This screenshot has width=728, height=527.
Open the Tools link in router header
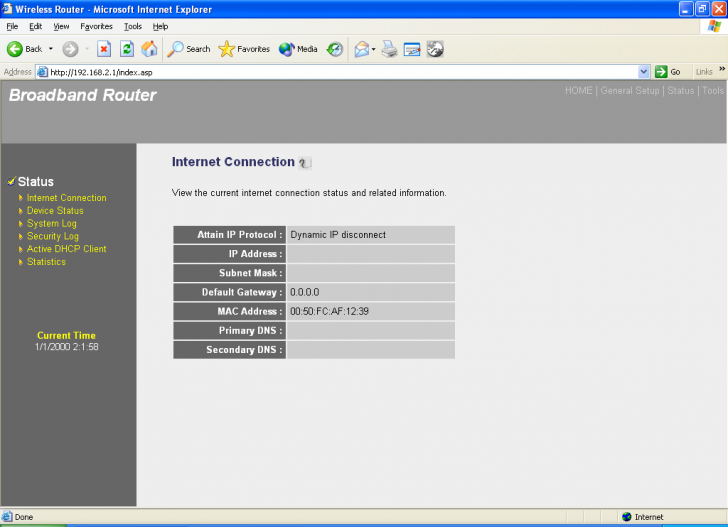point(713,91)
